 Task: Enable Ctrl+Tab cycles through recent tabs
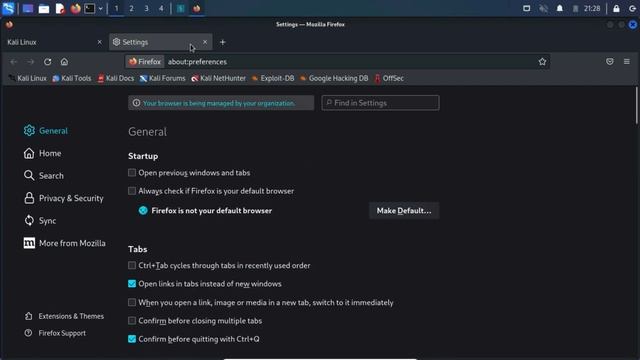(x=132, y=265)
